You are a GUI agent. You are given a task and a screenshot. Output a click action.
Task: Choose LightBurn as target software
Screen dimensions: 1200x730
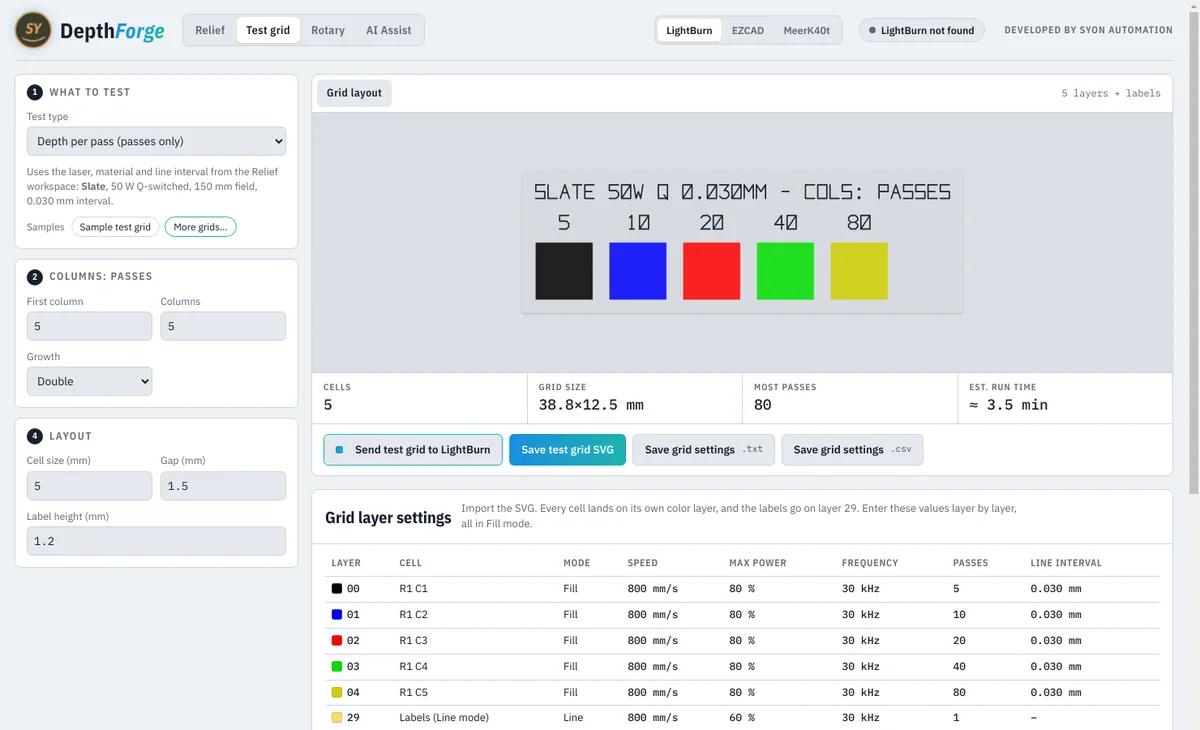689,30
